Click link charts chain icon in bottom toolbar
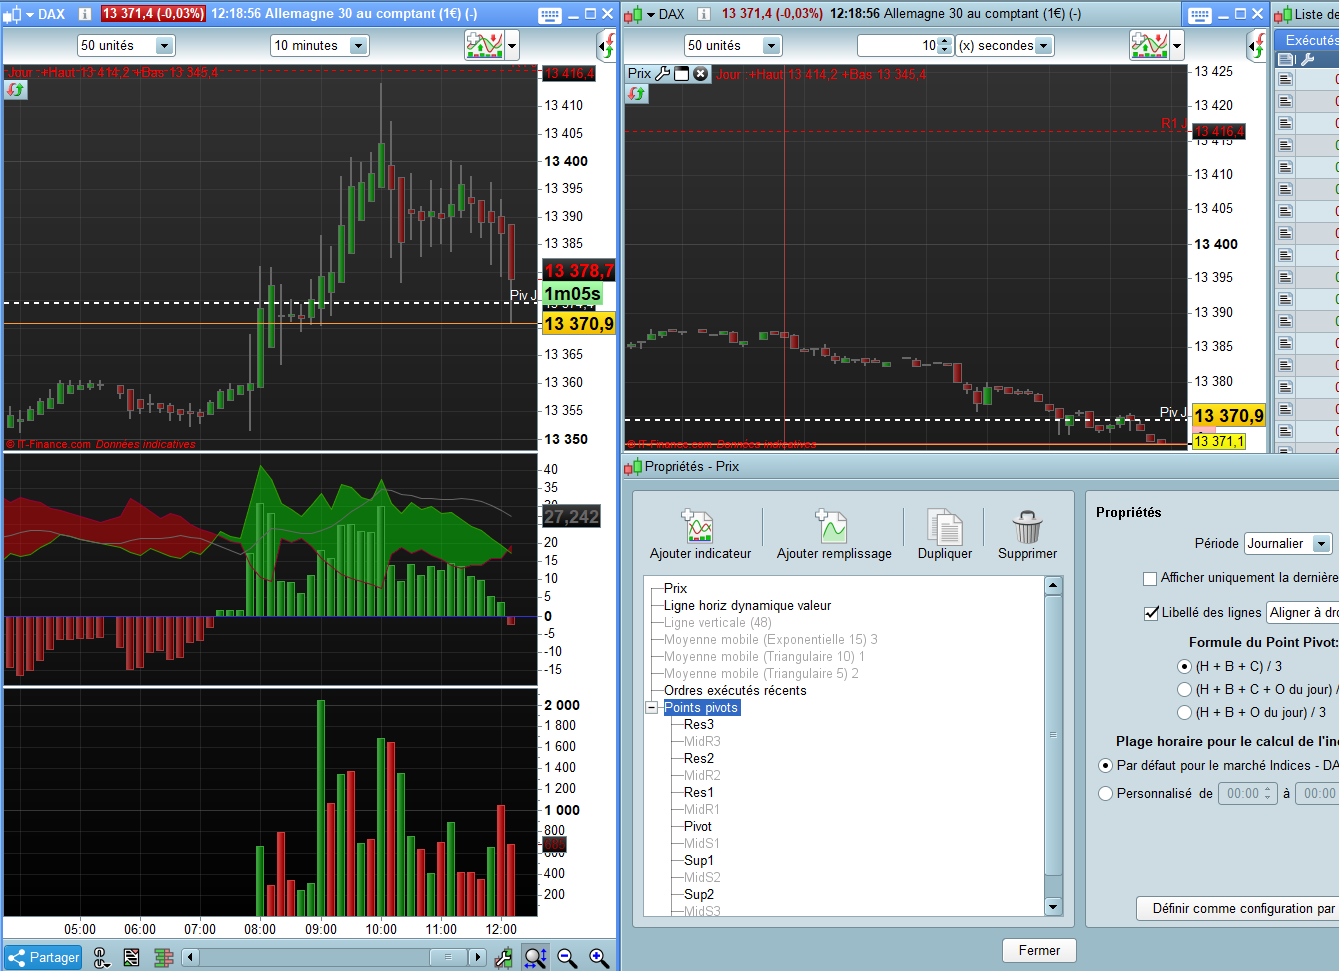The image size is (1339, 971). 101,958
